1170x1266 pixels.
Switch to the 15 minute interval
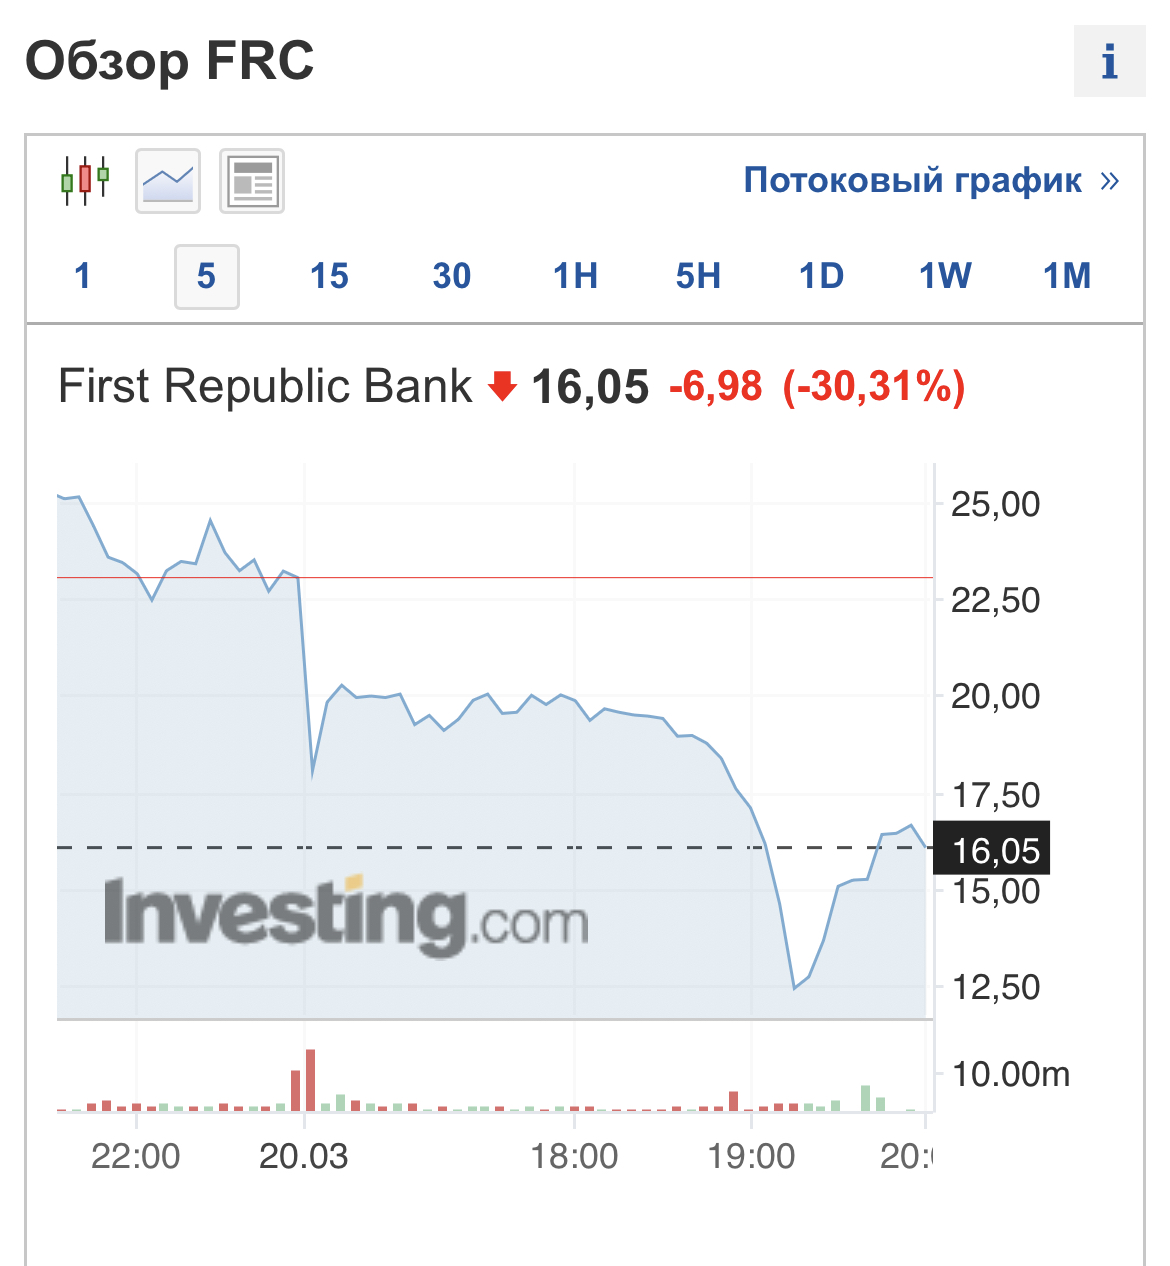coord(329,276)
